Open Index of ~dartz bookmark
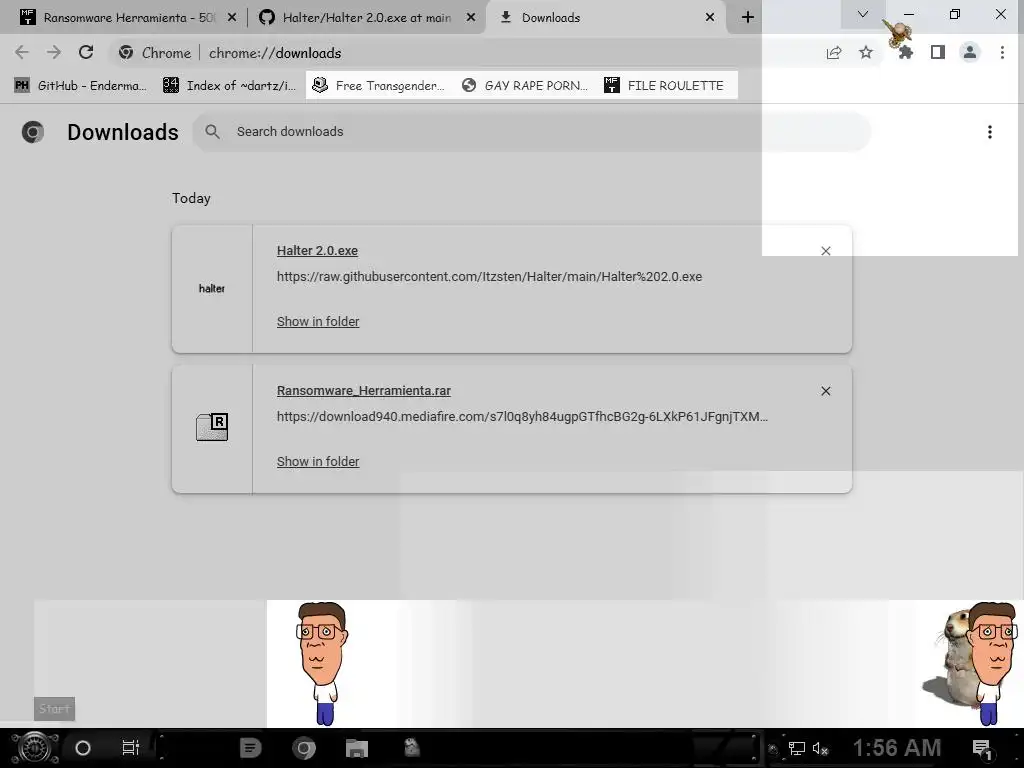This screenshot has height=768, width=1024. [x=230, y=86]
